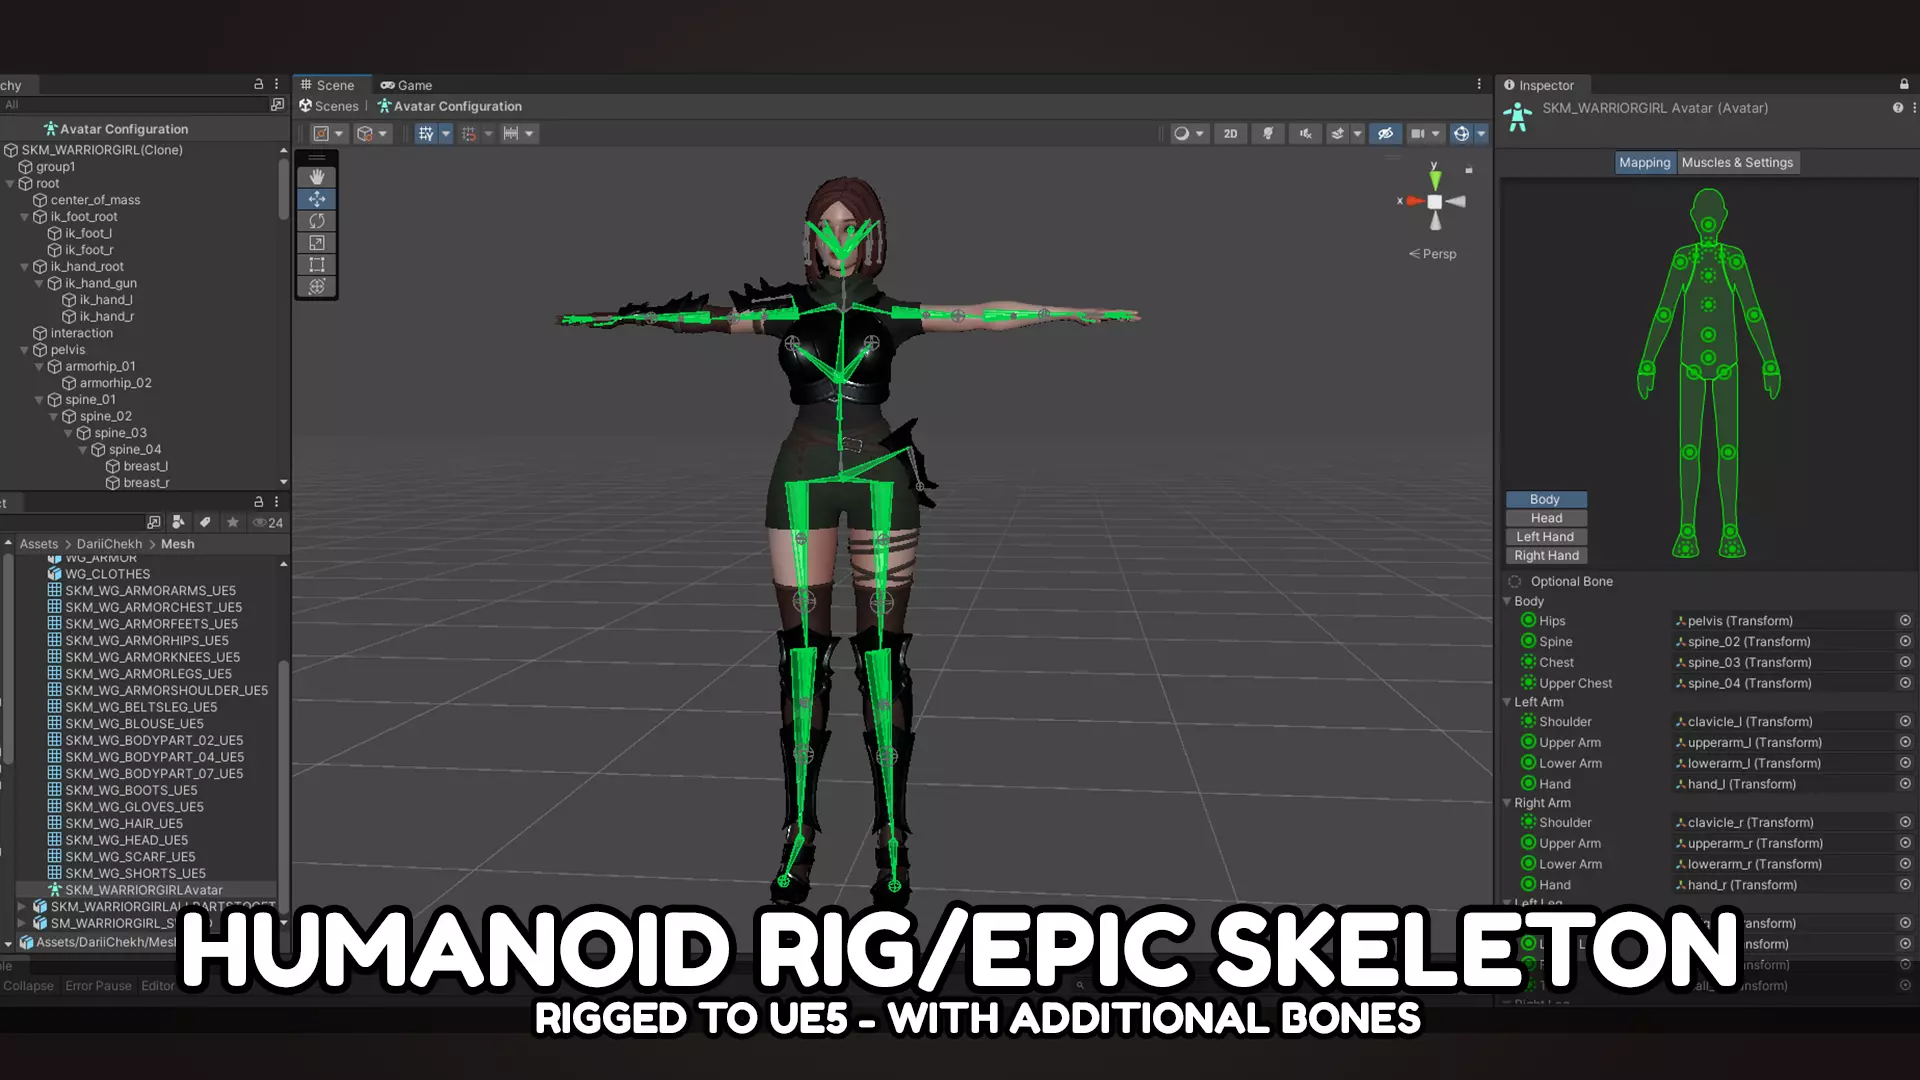Collapse the pelvis tree node
Viewport: 1920px width, 1080px height.
[25, 350]
